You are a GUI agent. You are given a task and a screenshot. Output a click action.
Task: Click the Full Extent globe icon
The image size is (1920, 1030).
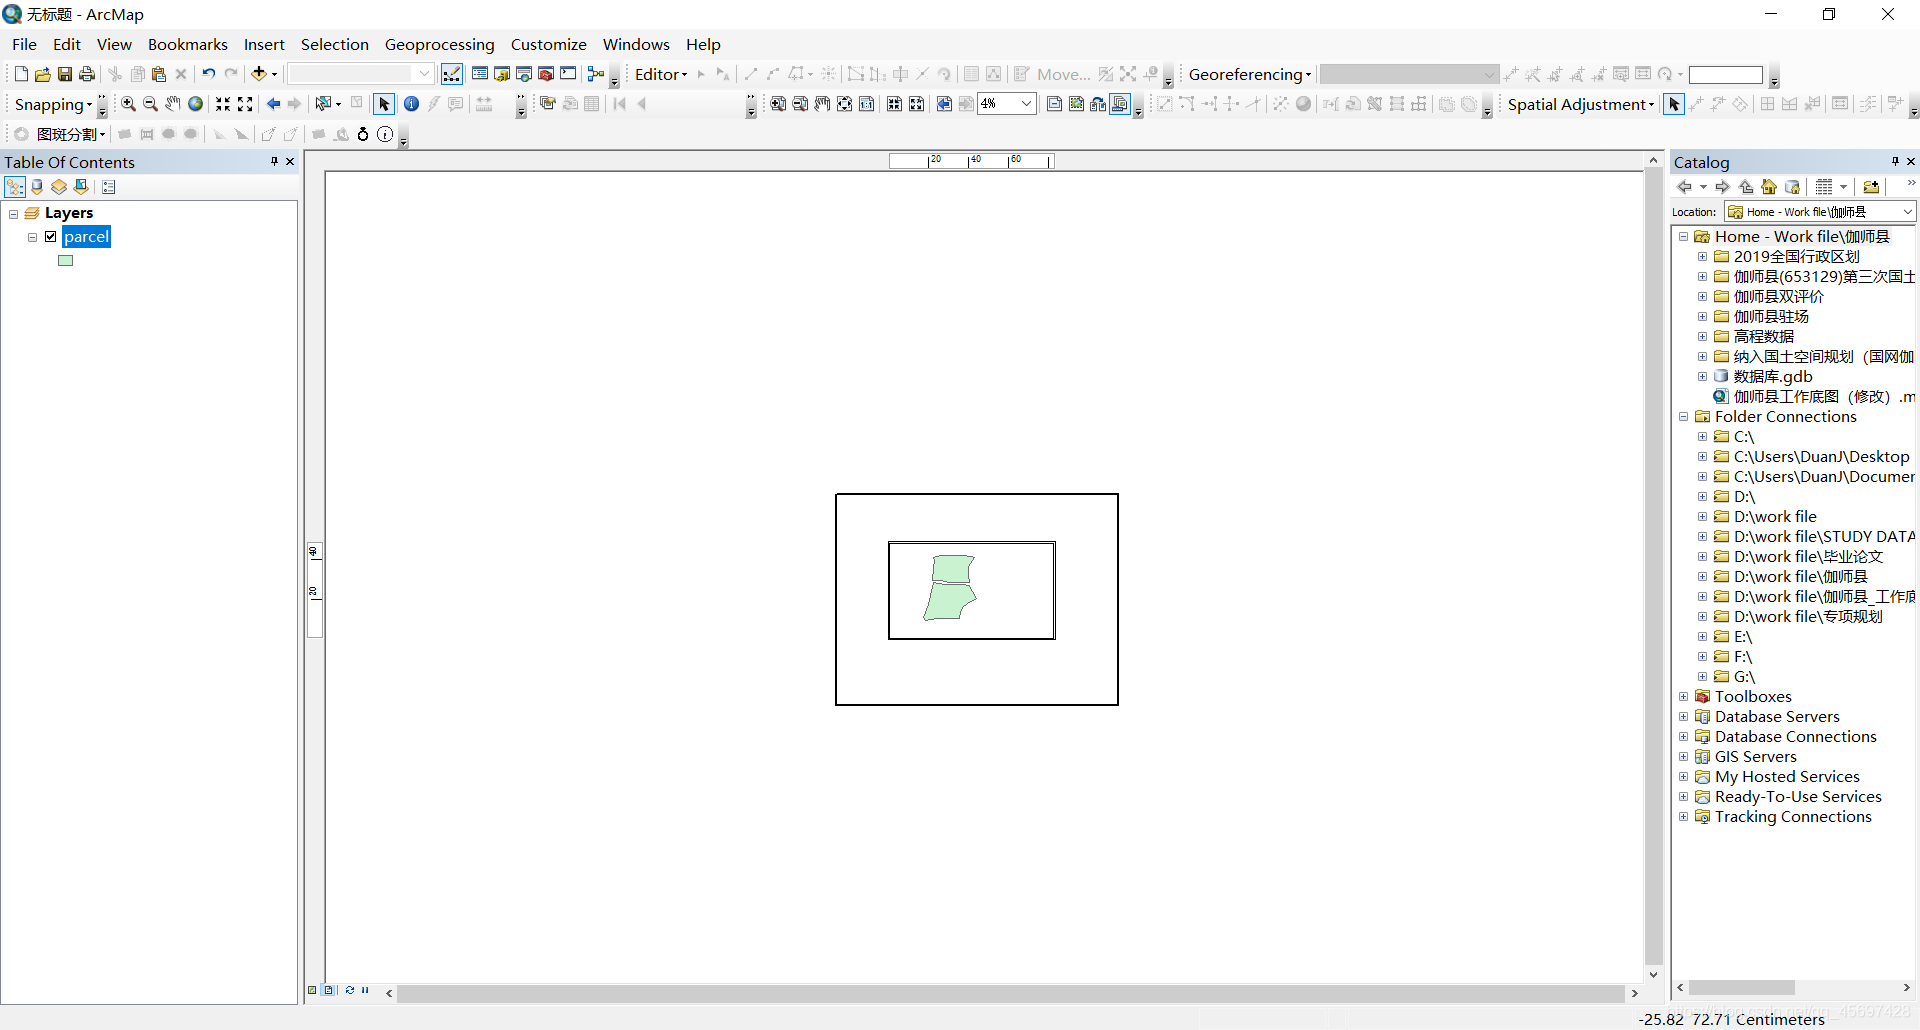(x=196, y=104)
